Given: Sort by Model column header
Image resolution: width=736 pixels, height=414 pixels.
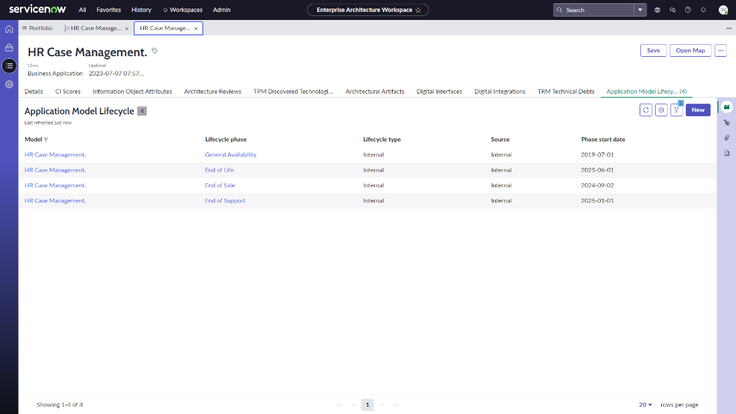Looking at the screenshot, I should [33, 139].
